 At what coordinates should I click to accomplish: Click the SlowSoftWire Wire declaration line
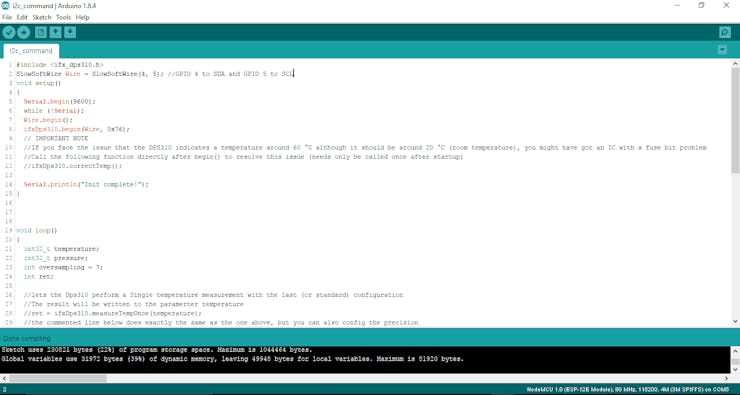[155, 74]
